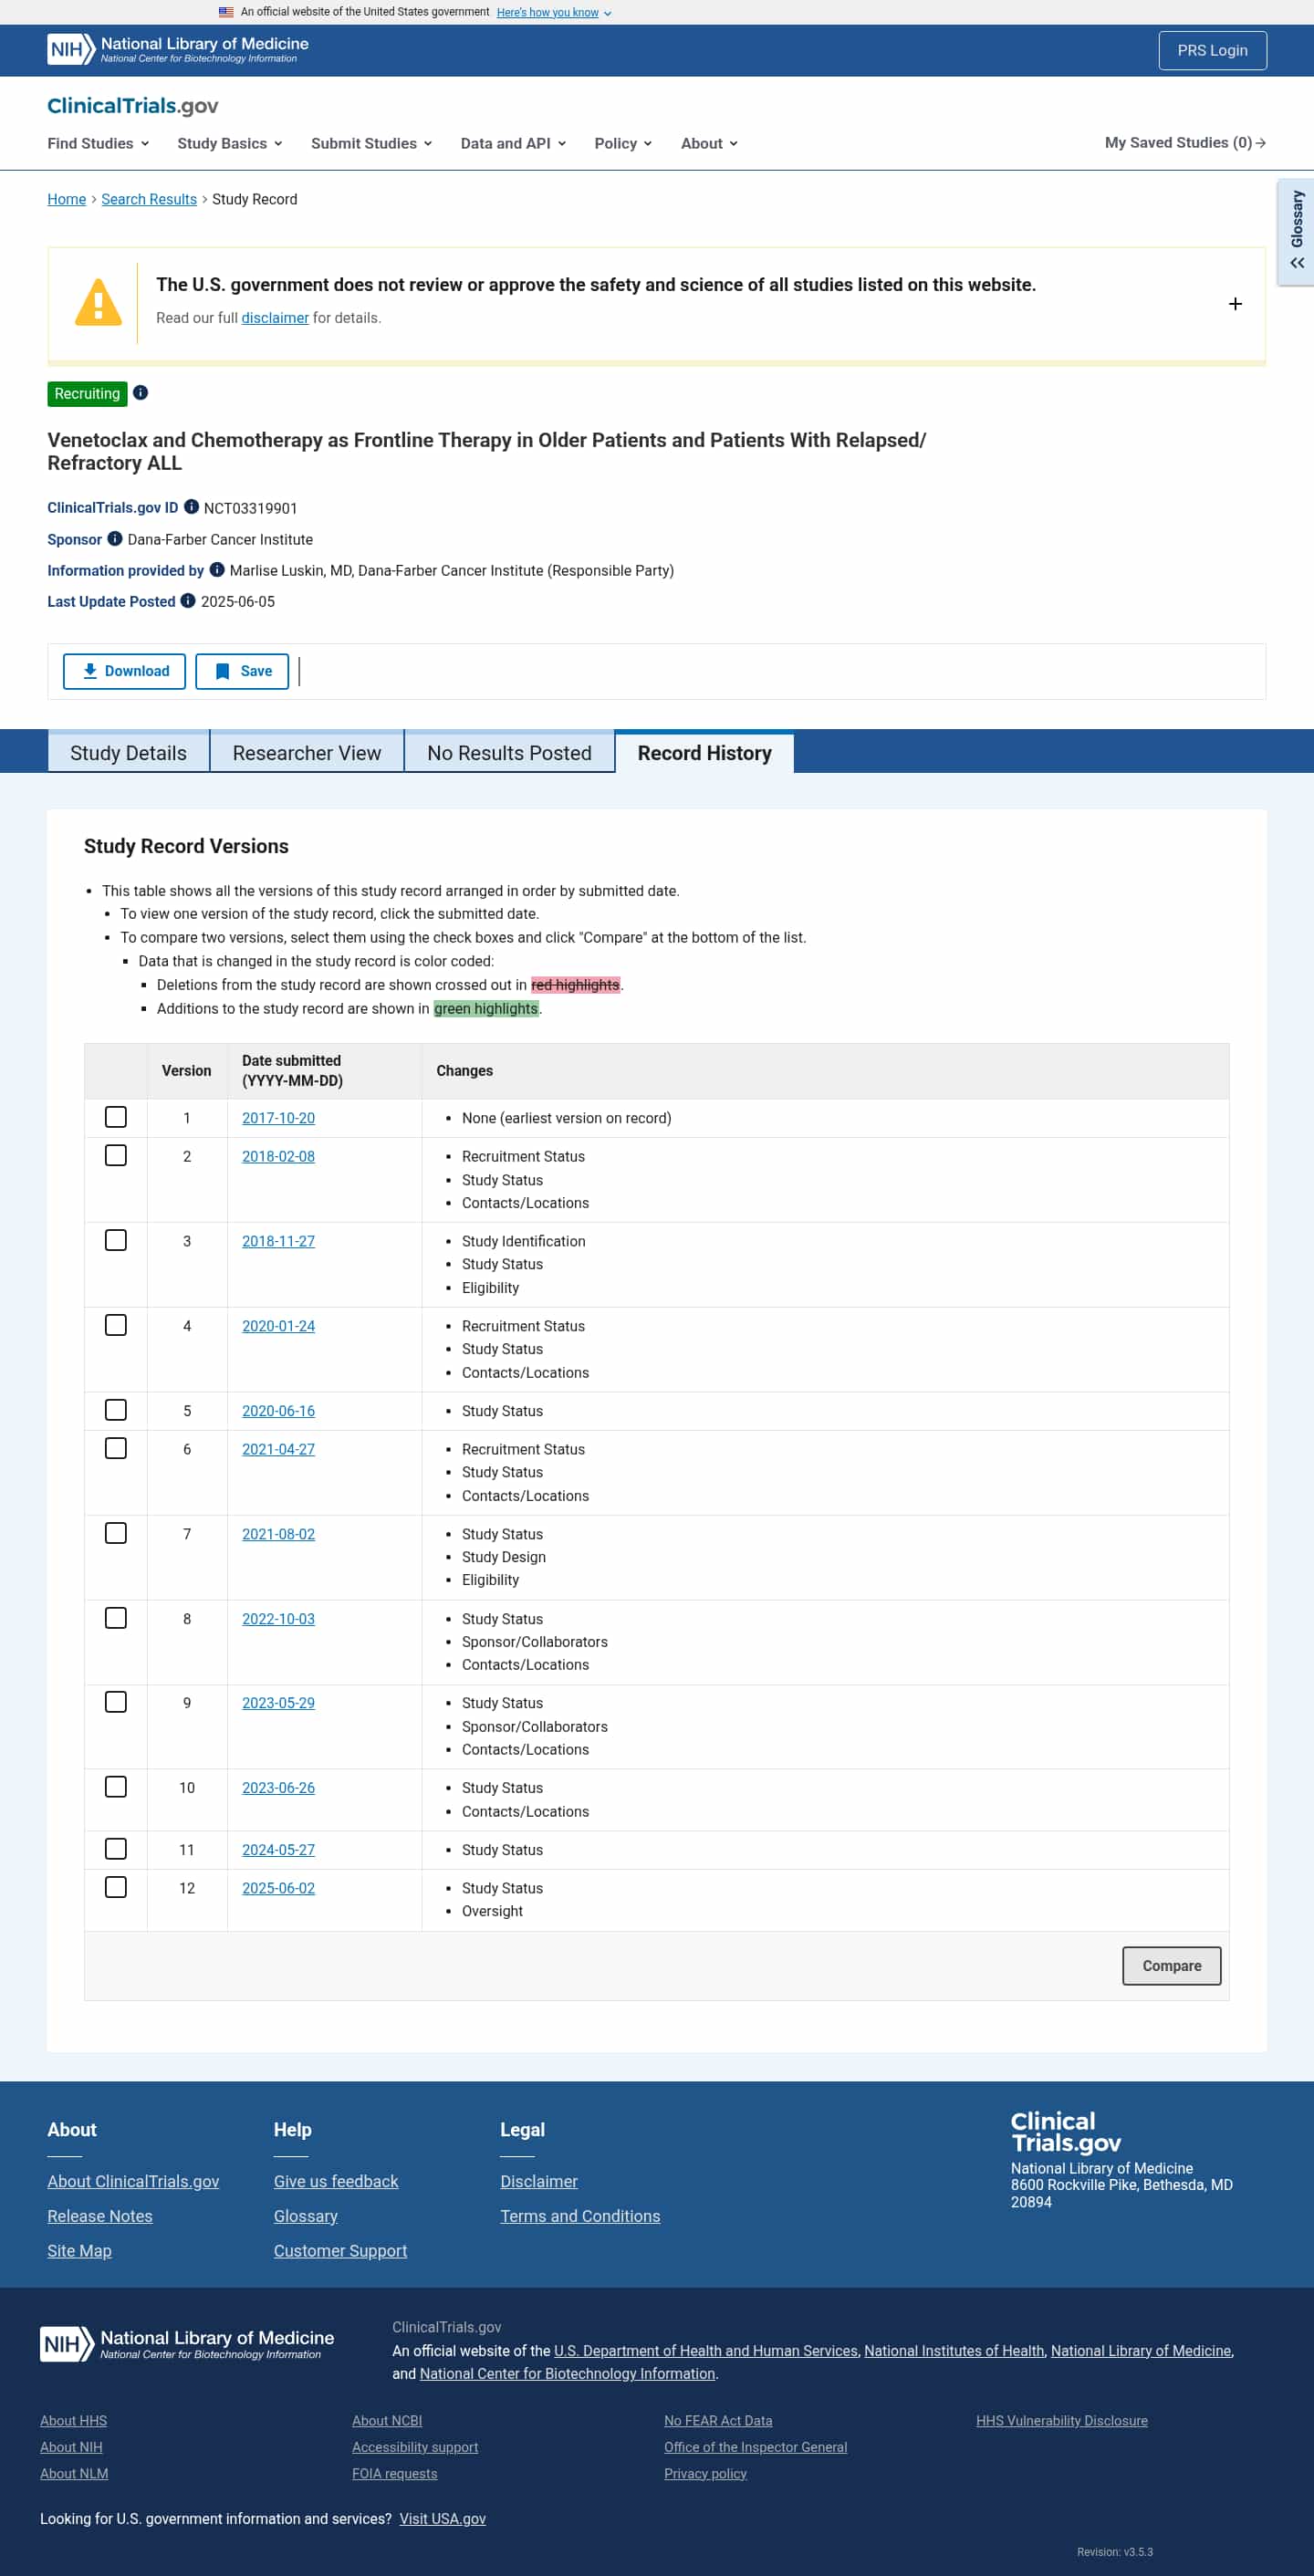This screenshot has height=2576, width=1314.
Task: Tick the checkbox for version 4
Action: click(x=116, y=1325)
